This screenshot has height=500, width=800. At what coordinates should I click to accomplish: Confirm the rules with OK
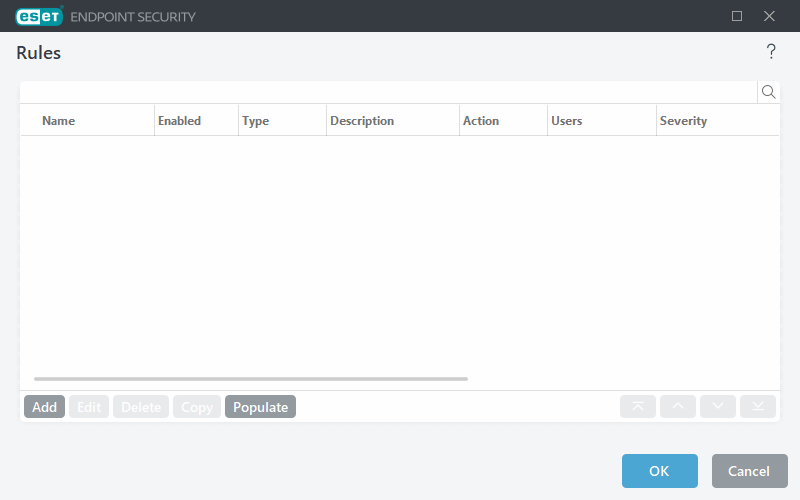pos(659,471)
